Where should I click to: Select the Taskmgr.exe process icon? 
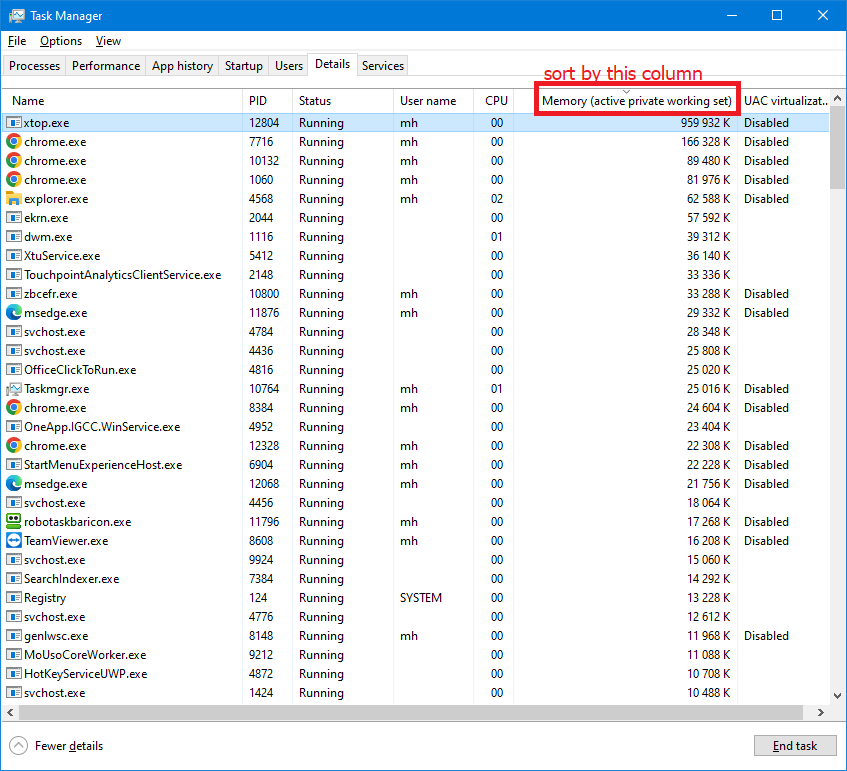(x=14, y=389)
